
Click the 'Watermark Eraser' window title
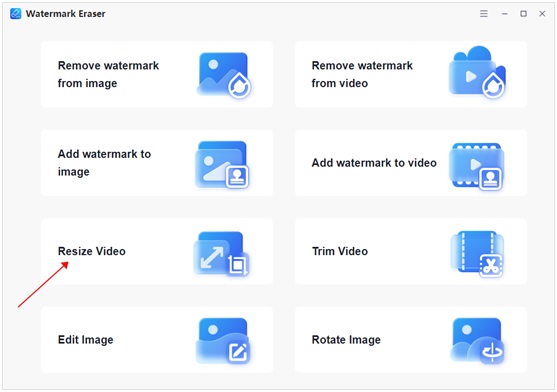pos(66,13)
